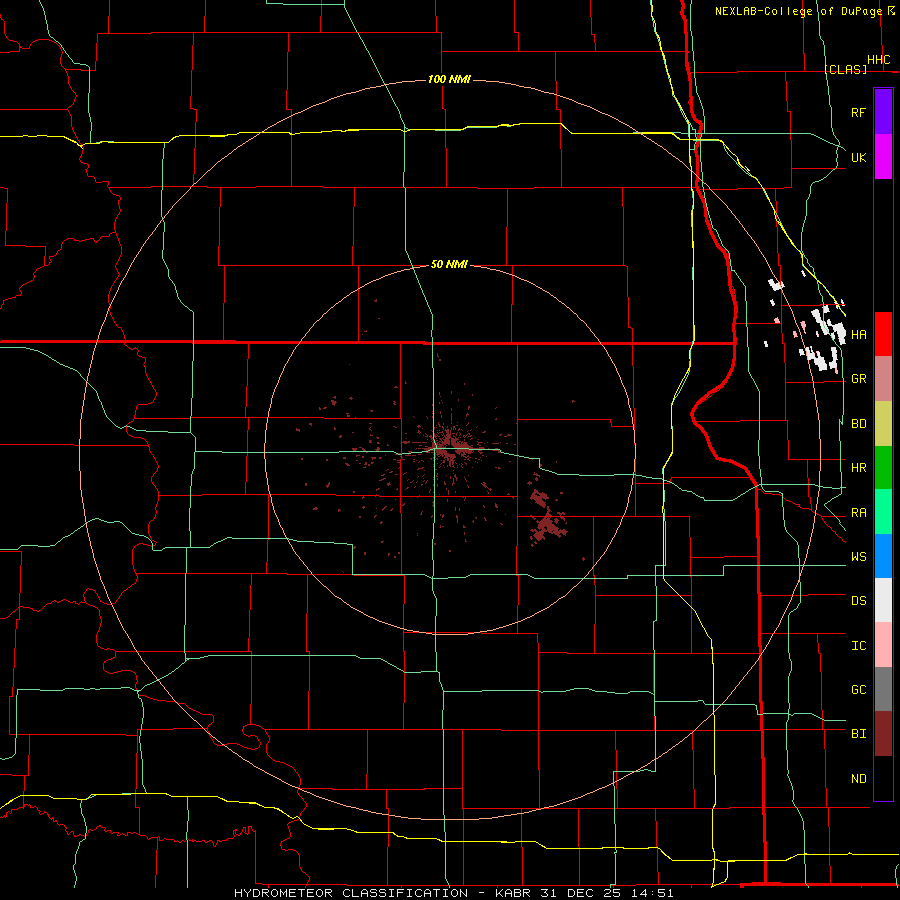Click the RF legend label

coord(858,112)
